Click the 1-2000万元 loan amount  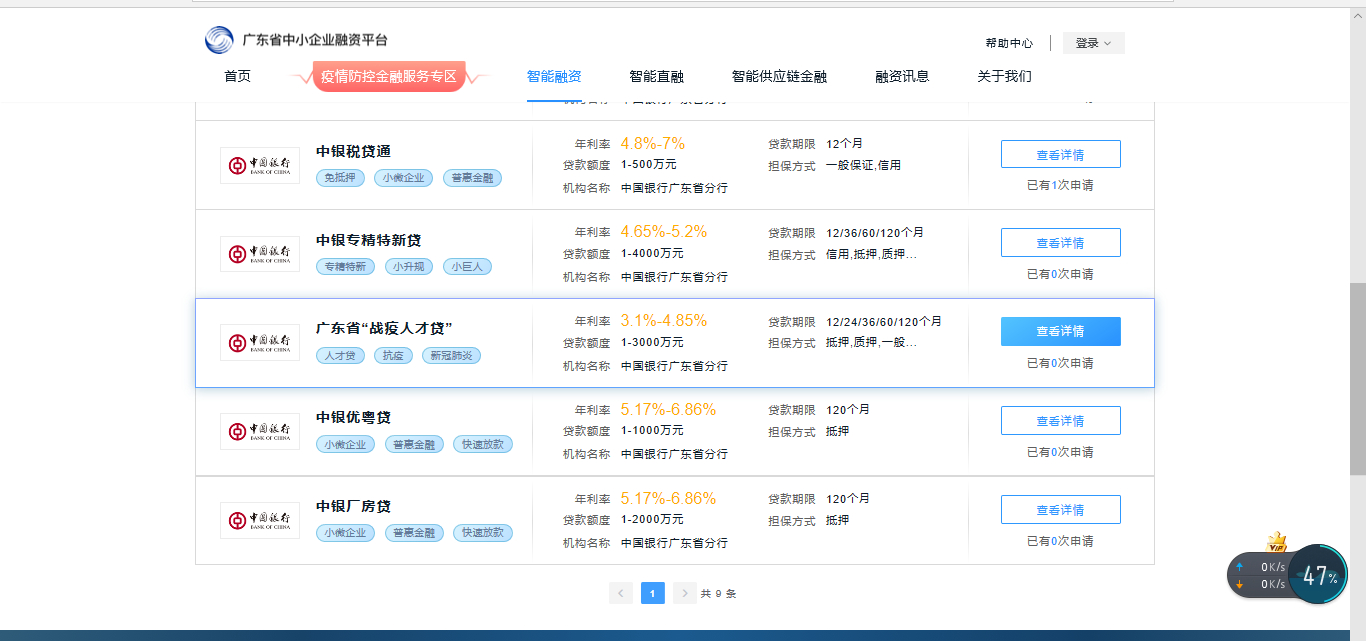(x=653, y=520)
